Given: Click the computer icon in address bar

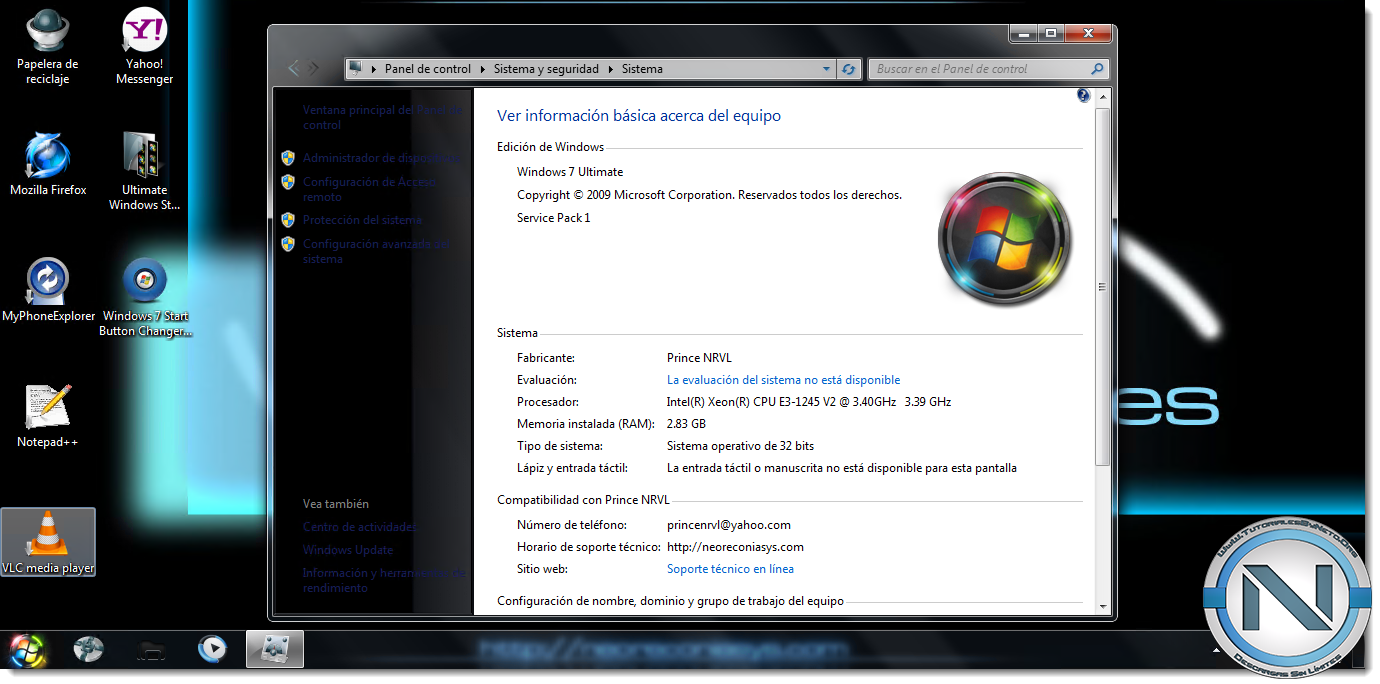Looking at the screenshot, I should 355,69.
